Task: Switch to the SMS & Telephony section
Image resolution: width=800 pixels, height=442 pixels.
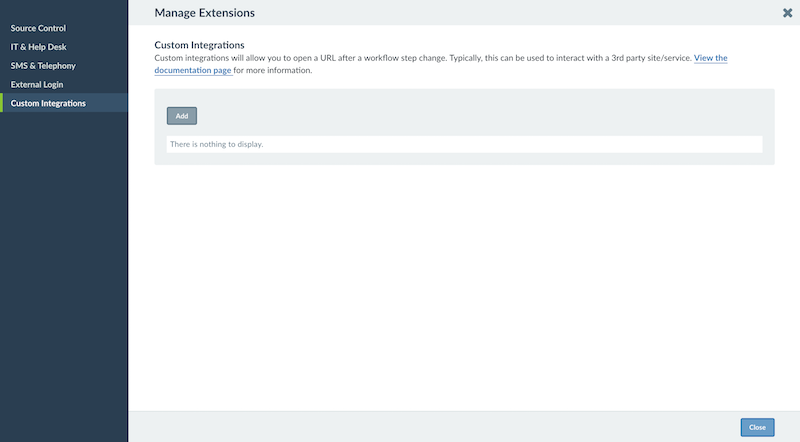Action: (x=43, y=66)
